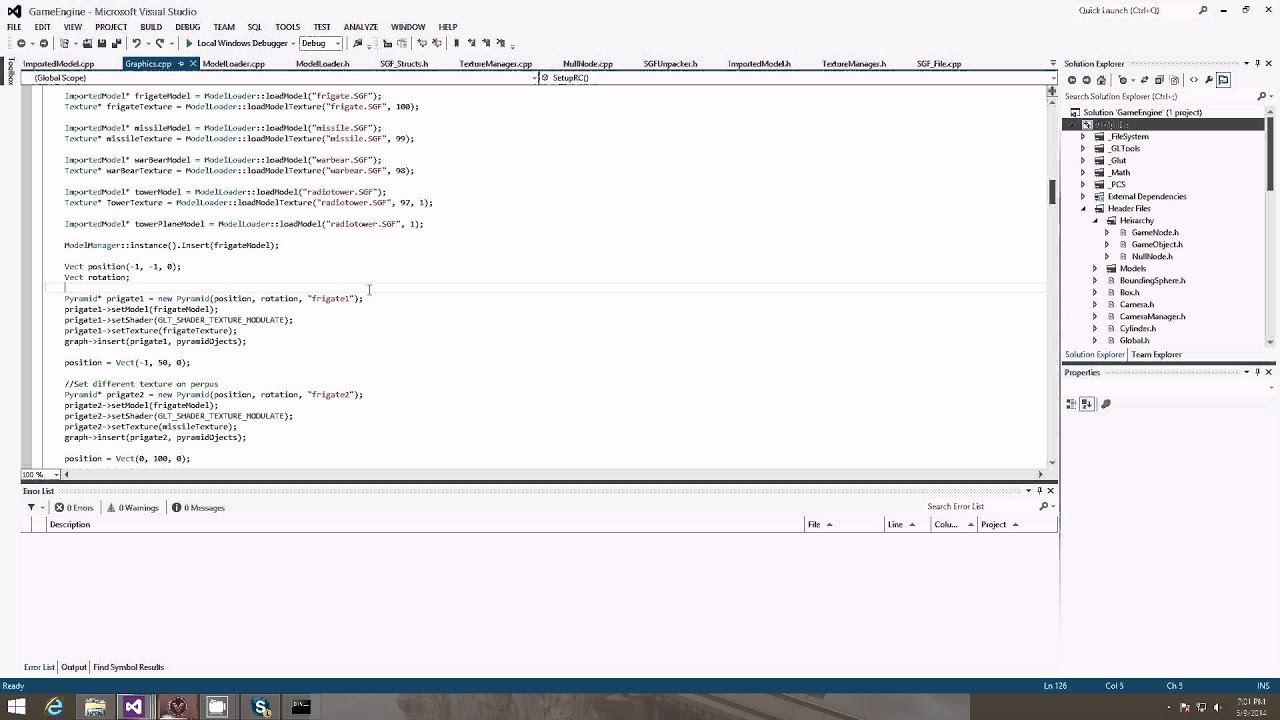The height and width of the screenshot is (720, 1280).
Task: Click the Properties wrench icon
Action: (1208, 80)
